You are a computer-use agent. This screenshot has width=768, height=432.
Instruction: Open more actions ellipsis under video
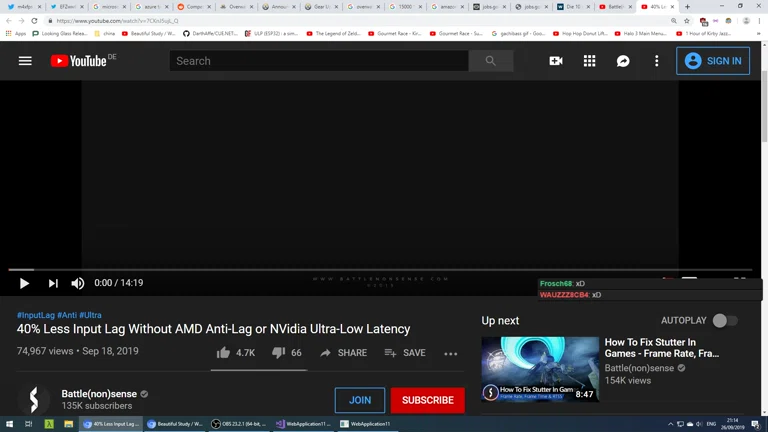coord(451,354)
